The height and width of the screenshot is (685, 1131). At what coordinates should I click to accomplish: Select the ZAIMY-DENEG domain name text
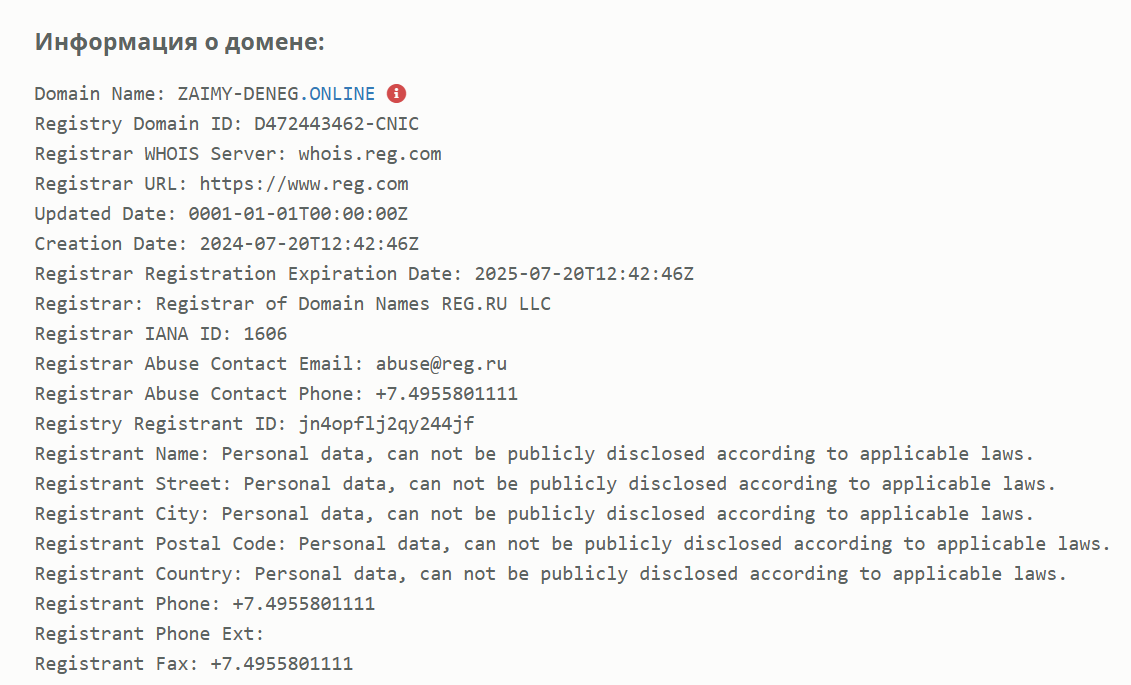[238, 94]
